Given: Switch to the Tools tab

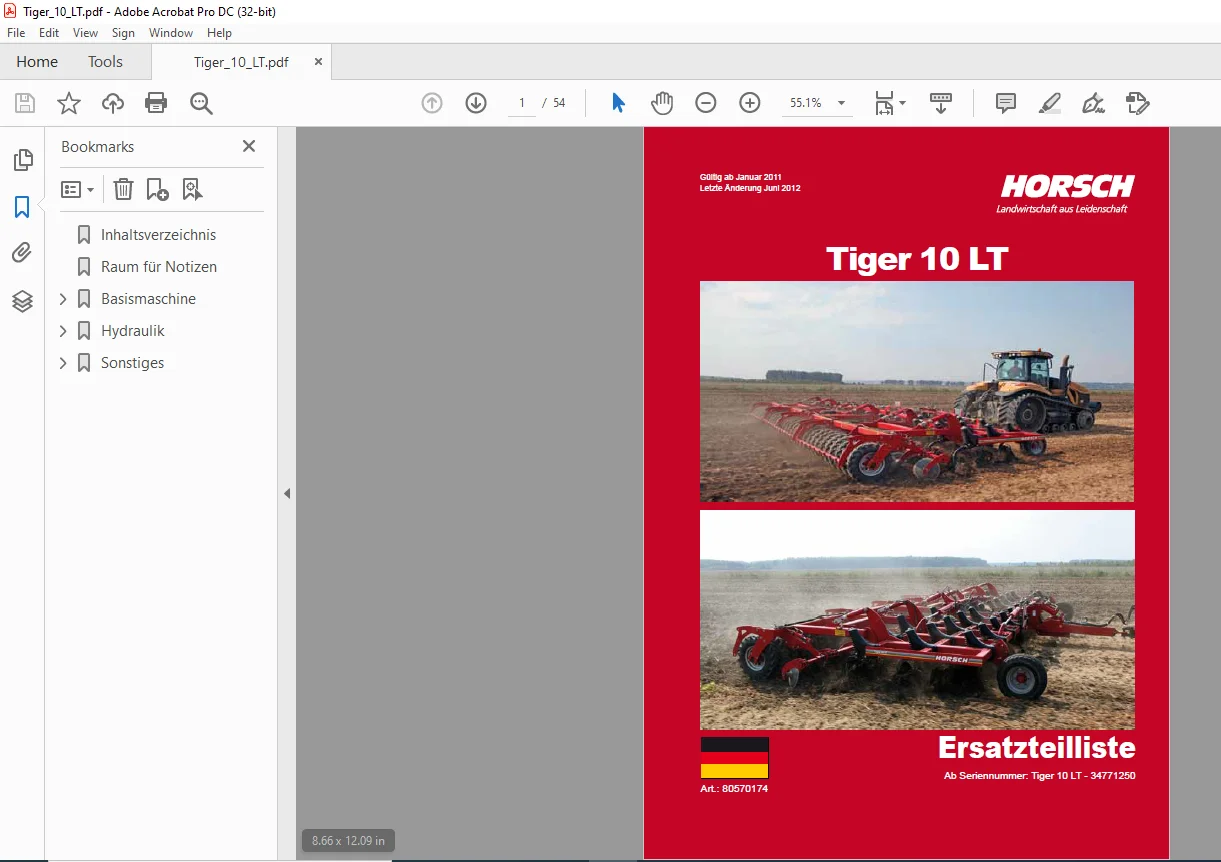Looking at the screenshot, I should click(x=105, y=62).
